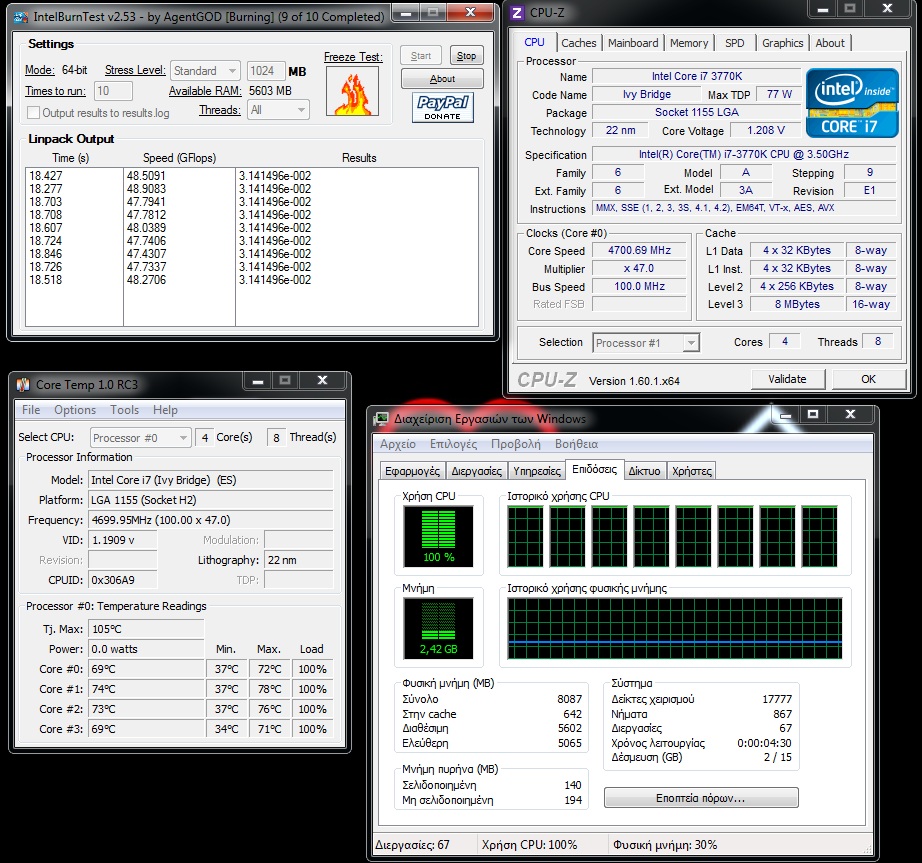This screenshot has height=863, width=922.
Task: Open the Βοήθεια menu in Task Manager
Action: pos(576,444)
